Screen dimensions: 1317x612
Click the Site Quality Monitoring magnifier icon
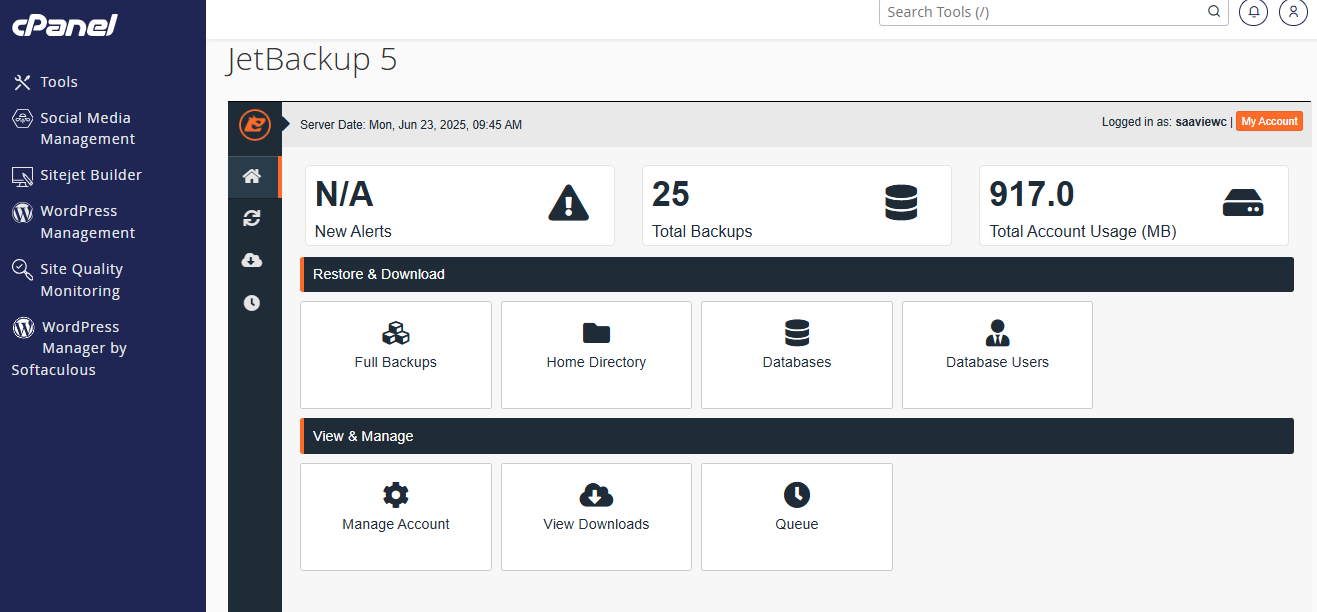22,270
